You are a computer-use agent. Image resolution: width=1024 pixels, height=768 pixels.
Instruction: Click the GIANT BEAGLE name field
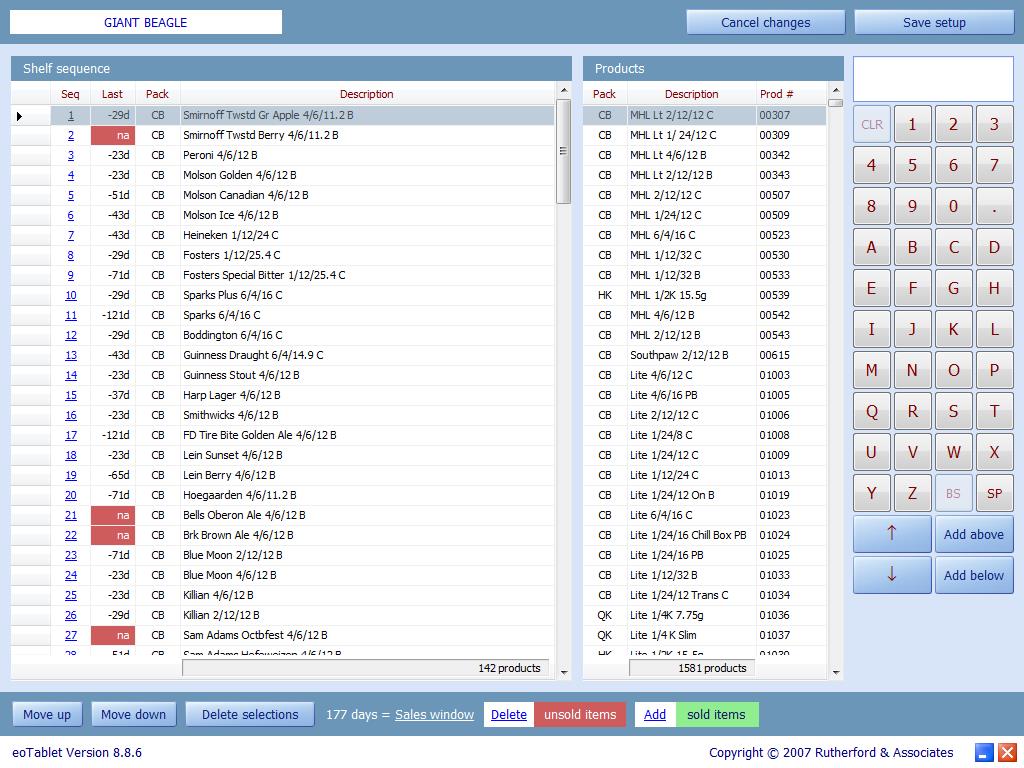[x=146, y=22]
